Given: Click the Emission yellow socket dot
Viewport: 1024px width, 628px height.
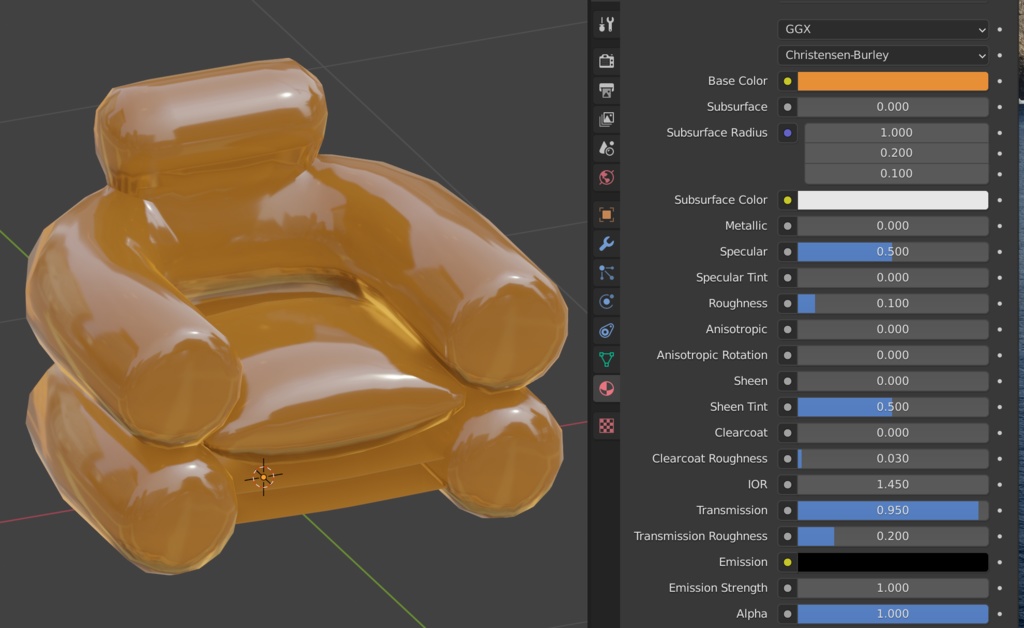Looking at the screenshot, I should [788, 562].
